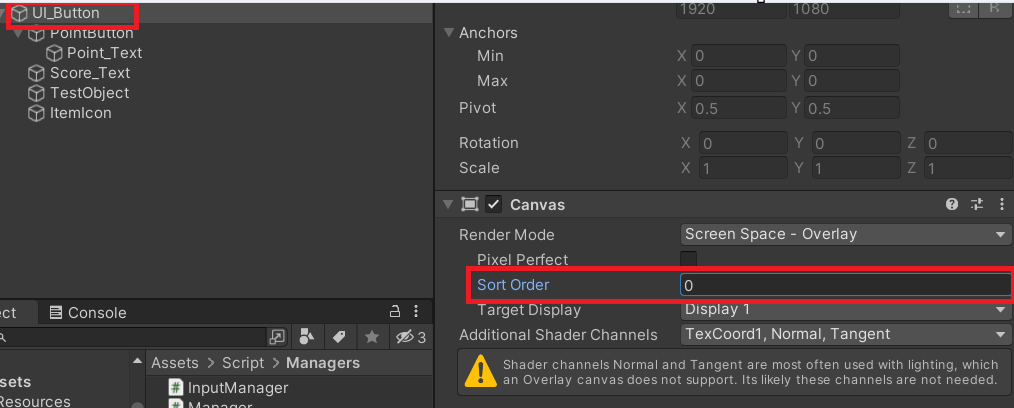
Task: Edit the Rotation X field
Action: pyautogui.click(x=742, y=143)
